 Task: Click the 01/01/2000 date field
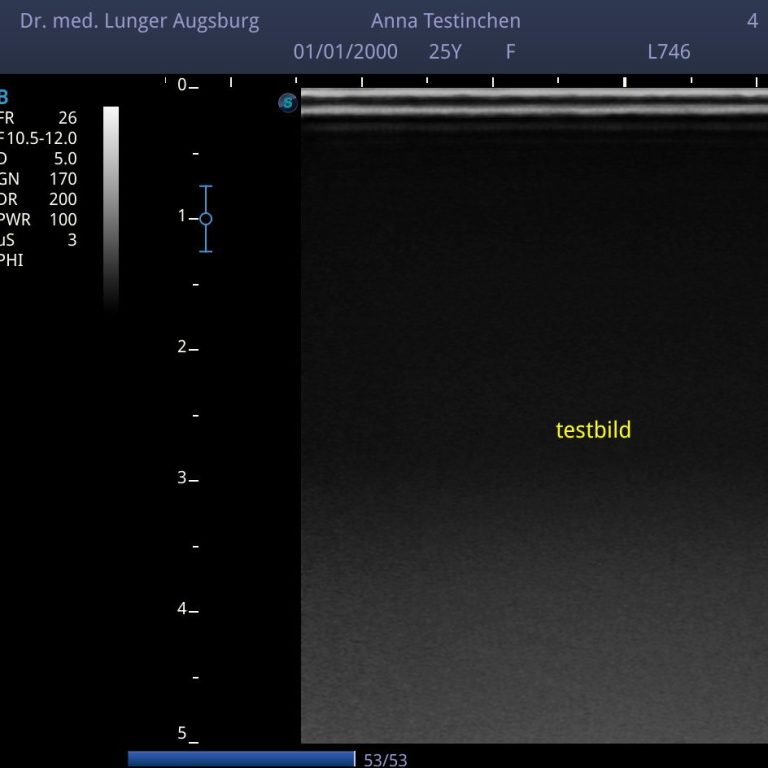pos(345,51)
